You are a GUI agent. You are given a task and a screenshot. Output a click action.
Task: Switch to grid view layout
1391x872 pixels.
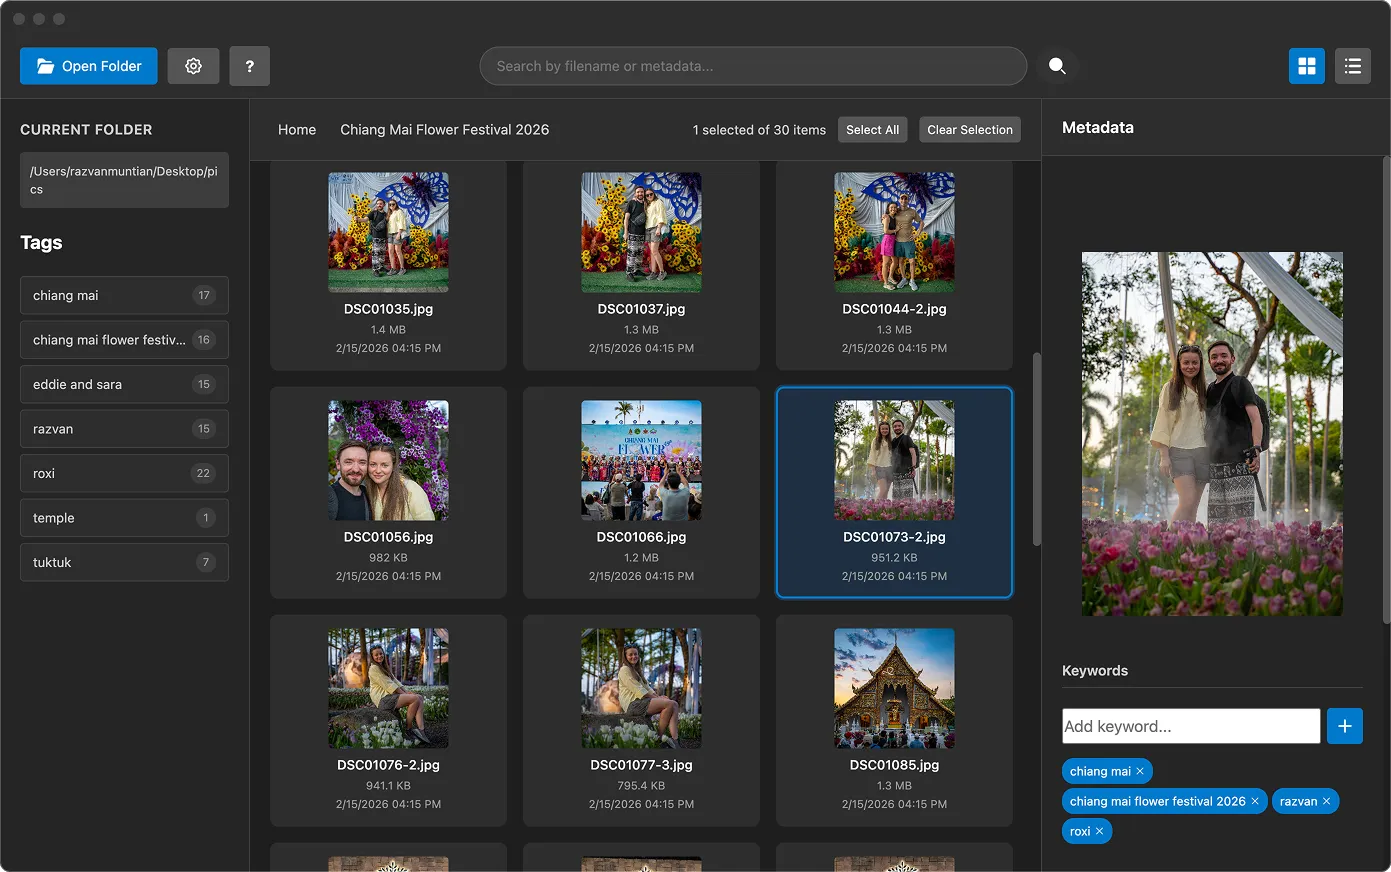1306,66
